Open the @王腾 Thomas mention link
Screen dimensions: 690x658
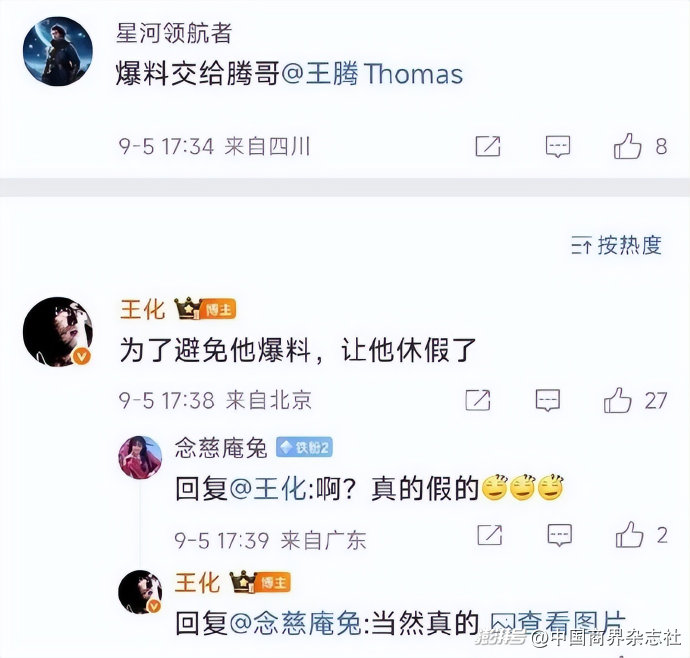click(372, 73)
